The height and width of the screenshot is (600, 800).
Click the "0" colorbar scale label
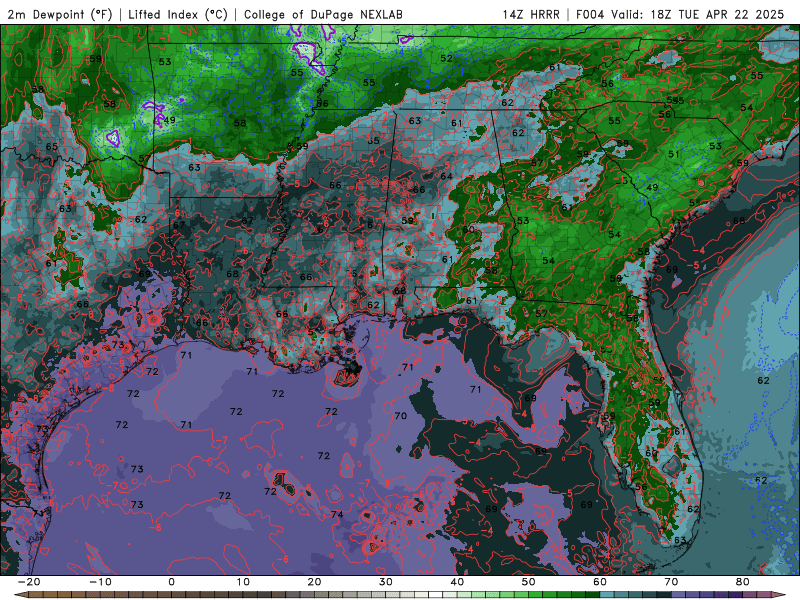171,582
